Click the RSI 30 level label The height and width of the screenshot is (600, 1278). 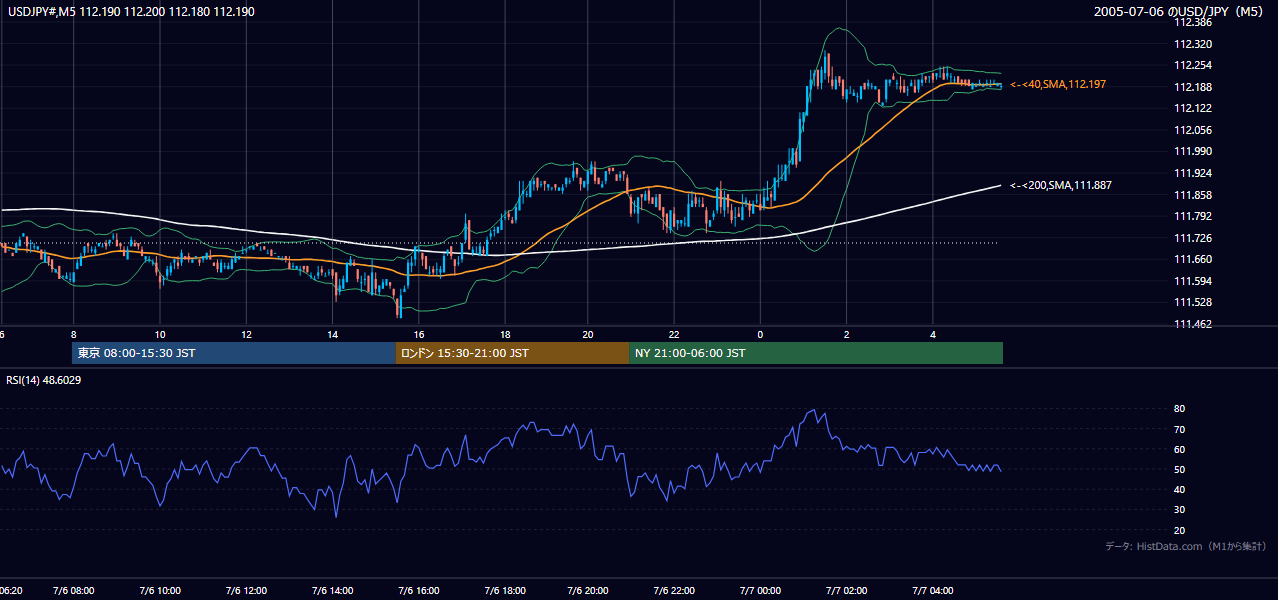(1179, 510)
